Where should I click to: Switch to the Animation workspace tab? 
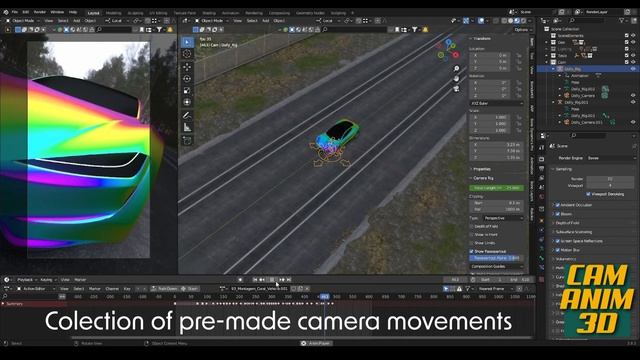coord(230,13)
